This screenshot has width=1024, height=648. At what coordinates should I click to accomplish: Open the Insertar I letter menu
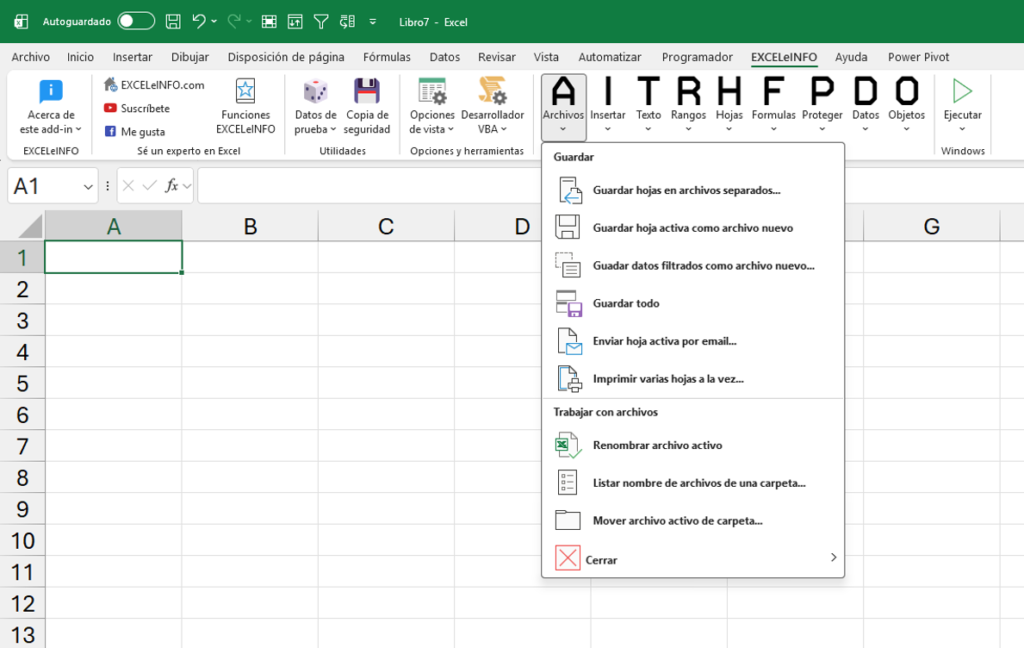608,107
